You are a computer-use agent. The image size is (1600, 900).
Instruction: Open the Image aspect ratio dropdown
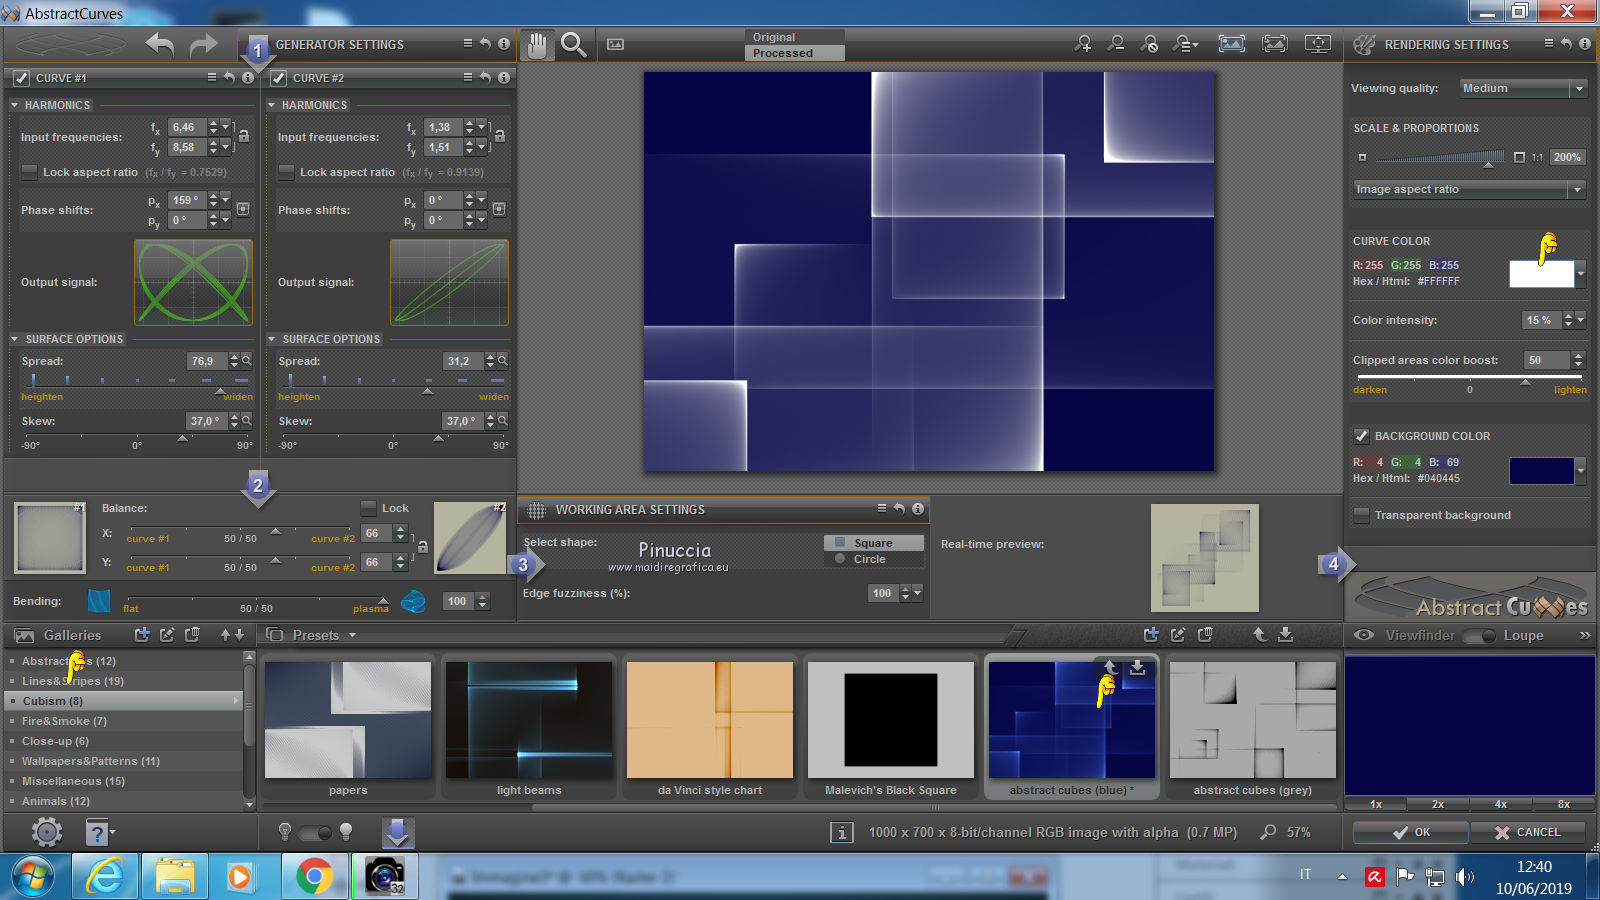click(x=1469, y=189)
